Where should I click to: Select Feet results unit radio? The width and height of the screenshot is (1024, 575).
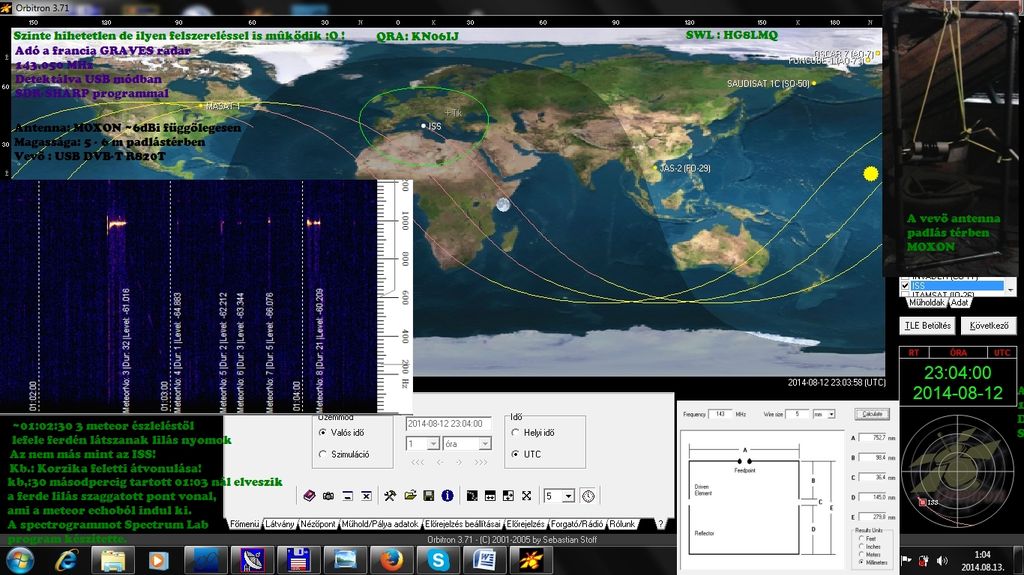coord(861,539)
